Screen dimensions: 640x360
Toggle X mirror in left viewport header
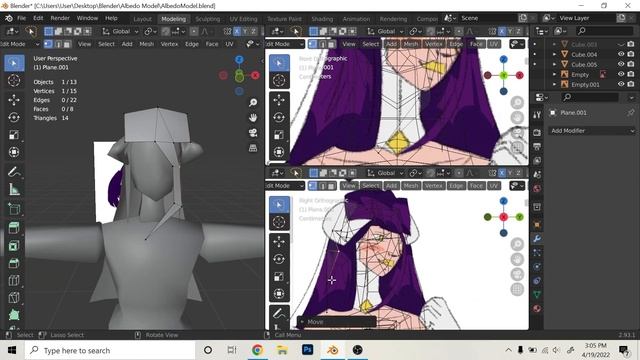(x=237, y=31)
